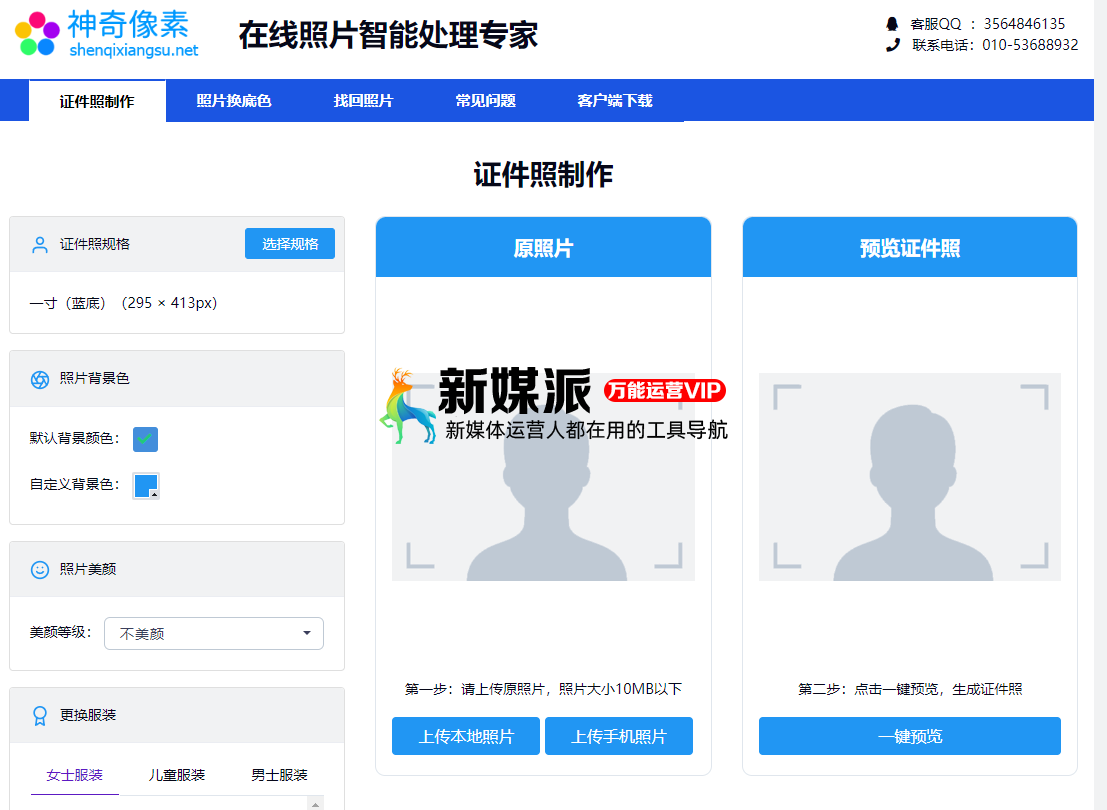
Task: Click the 上传本地照片 button
Action: (x=466, y=737)
